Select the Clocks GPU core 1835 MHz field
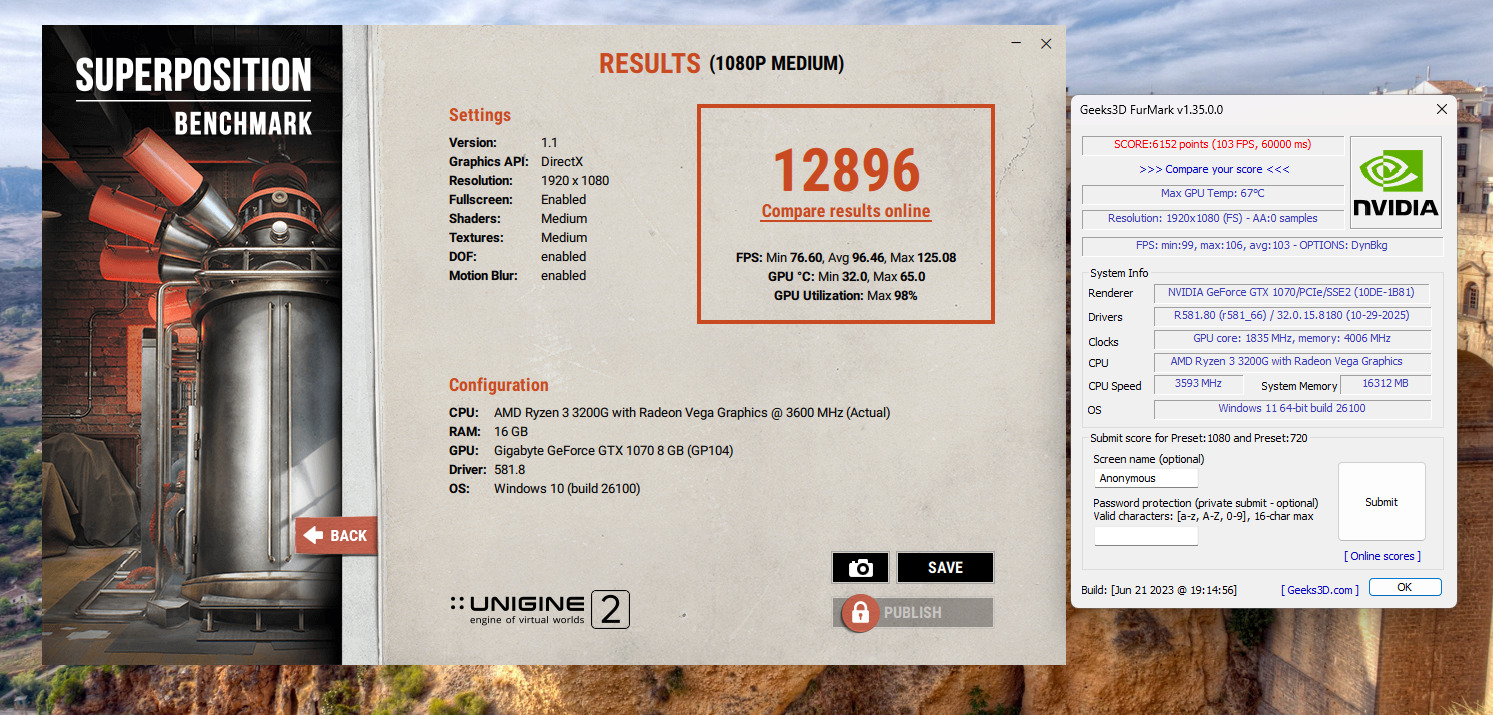This screenshot has width=1493, height=715. coord(1292,340)
